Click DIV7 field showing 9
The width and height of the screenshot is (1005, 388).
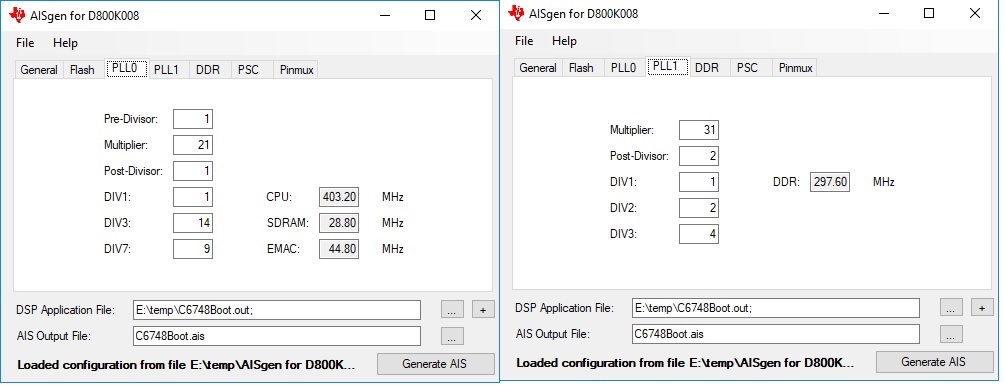pyautogui.click(x=193, y=249)
